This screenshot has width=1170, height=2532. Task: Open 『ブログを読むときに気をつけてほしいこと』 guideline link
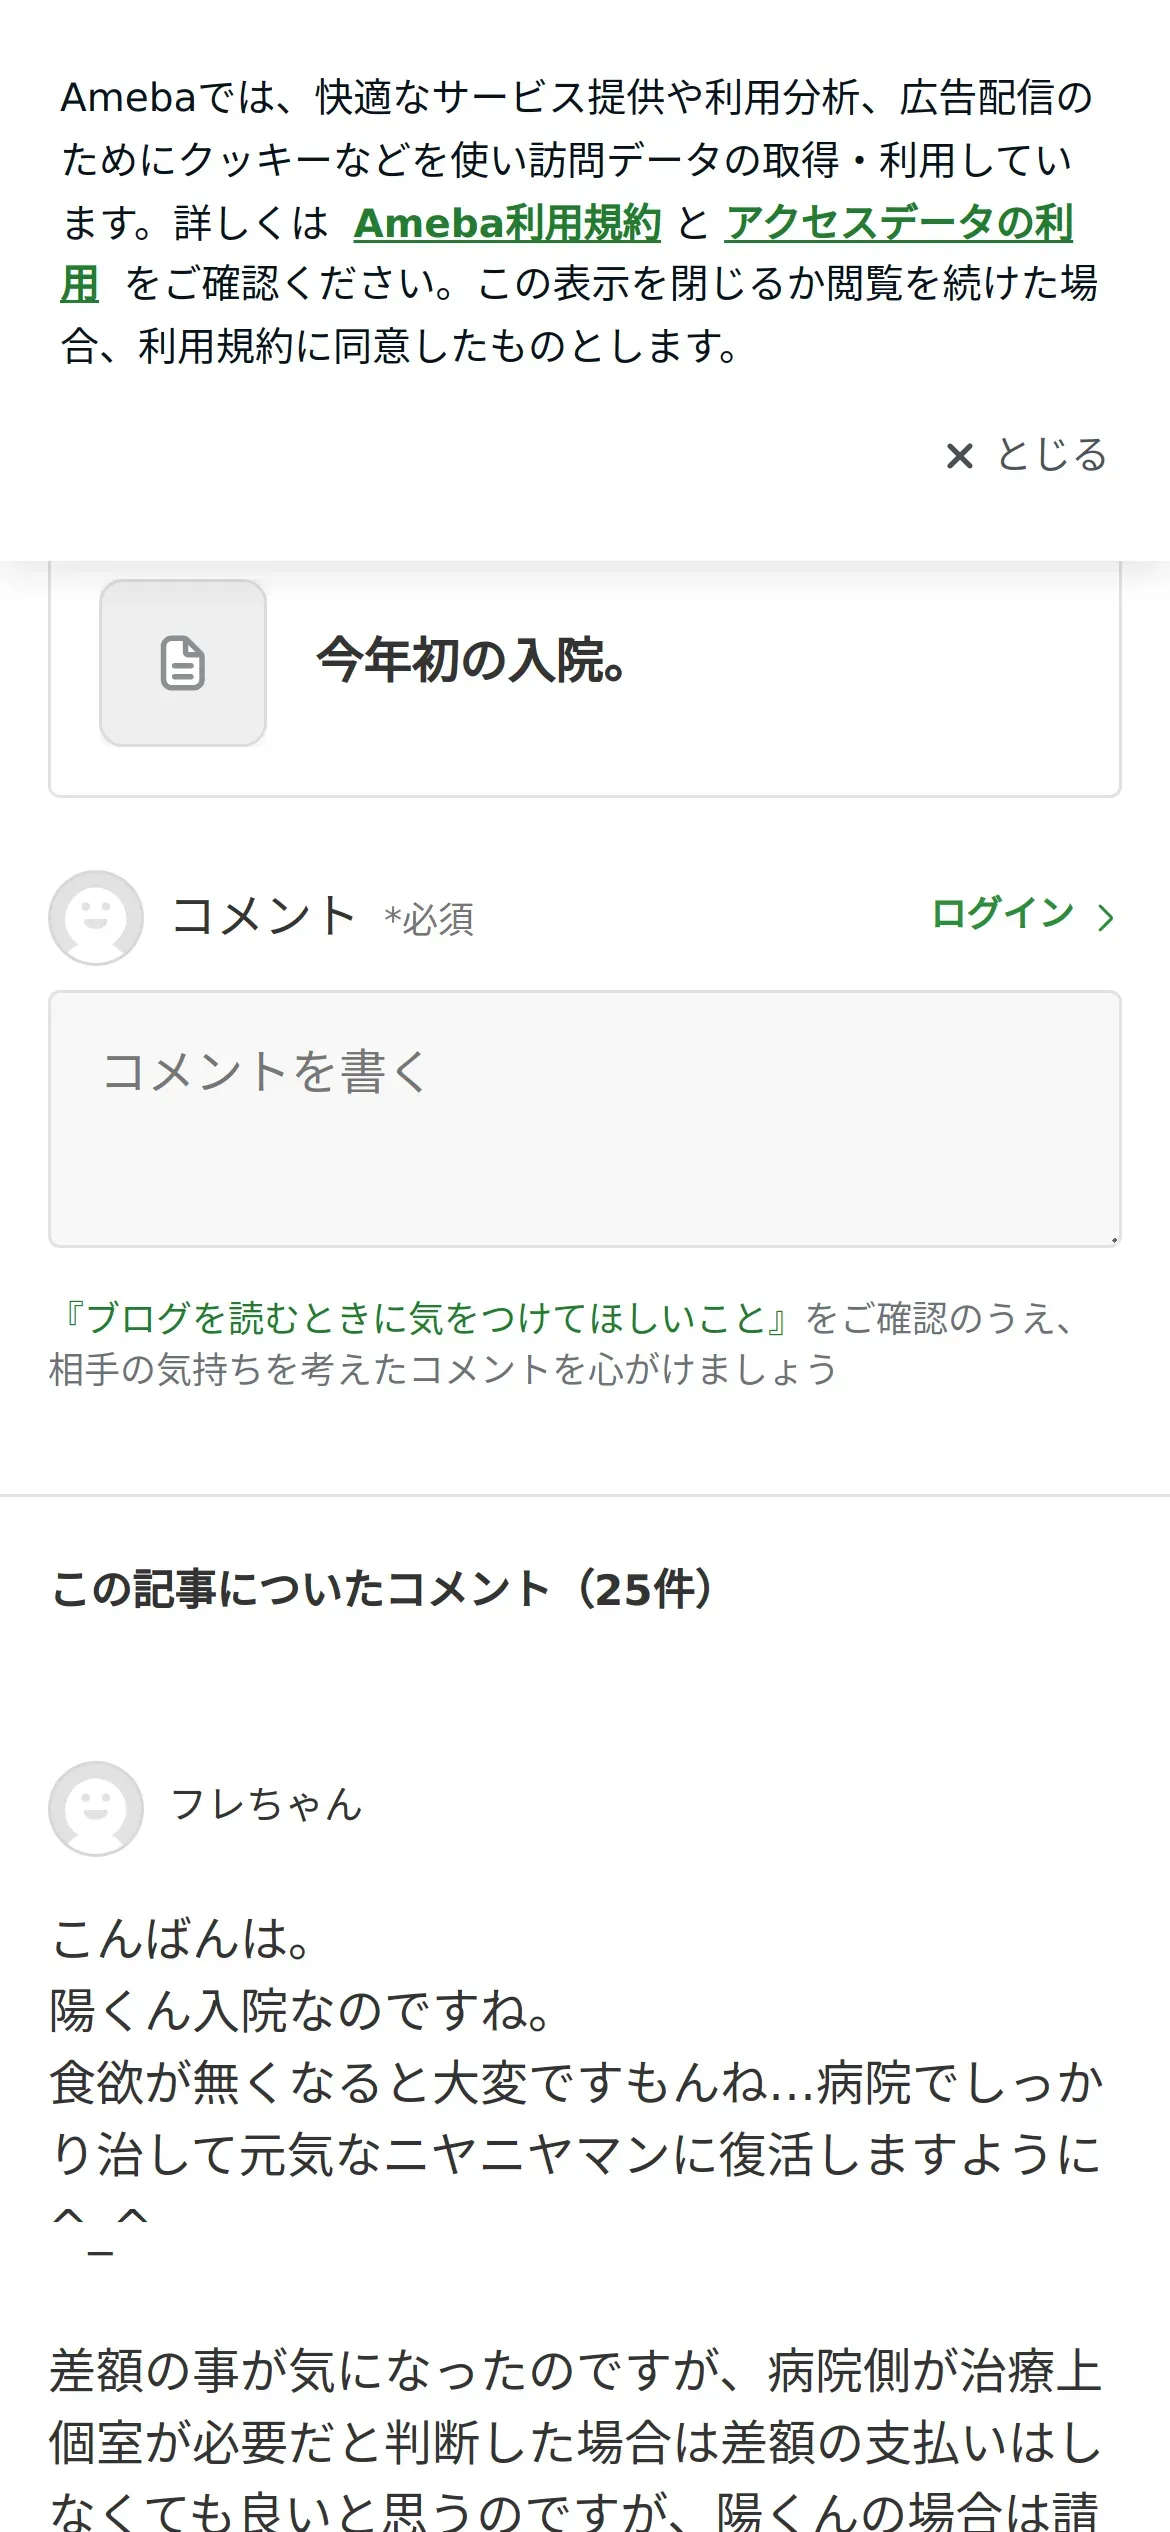(x=424, y=1318)
